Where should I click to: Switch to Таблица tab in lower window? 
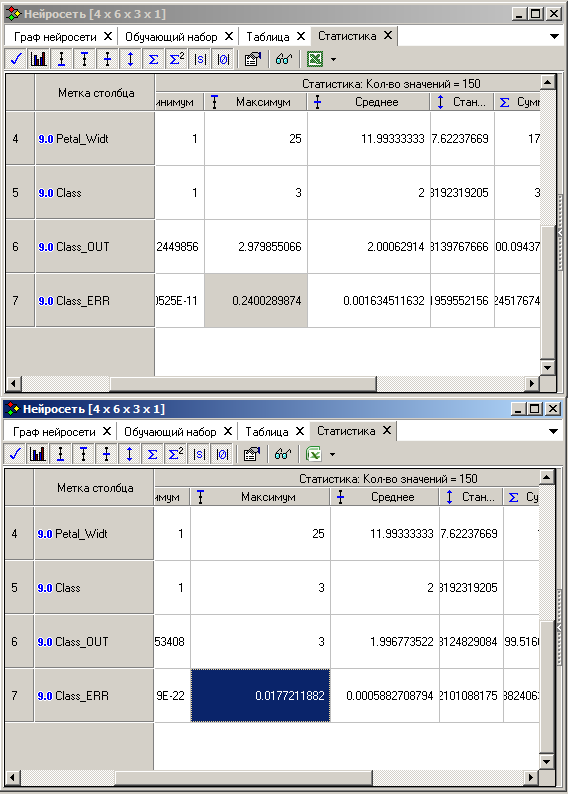coord(267,432)
